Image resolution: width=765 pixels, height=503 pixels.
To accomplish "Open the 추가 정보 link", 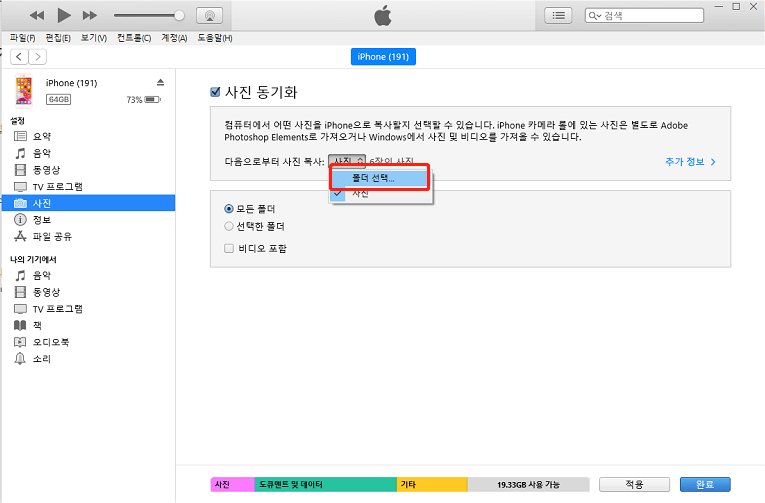I will tap(690, 161).
